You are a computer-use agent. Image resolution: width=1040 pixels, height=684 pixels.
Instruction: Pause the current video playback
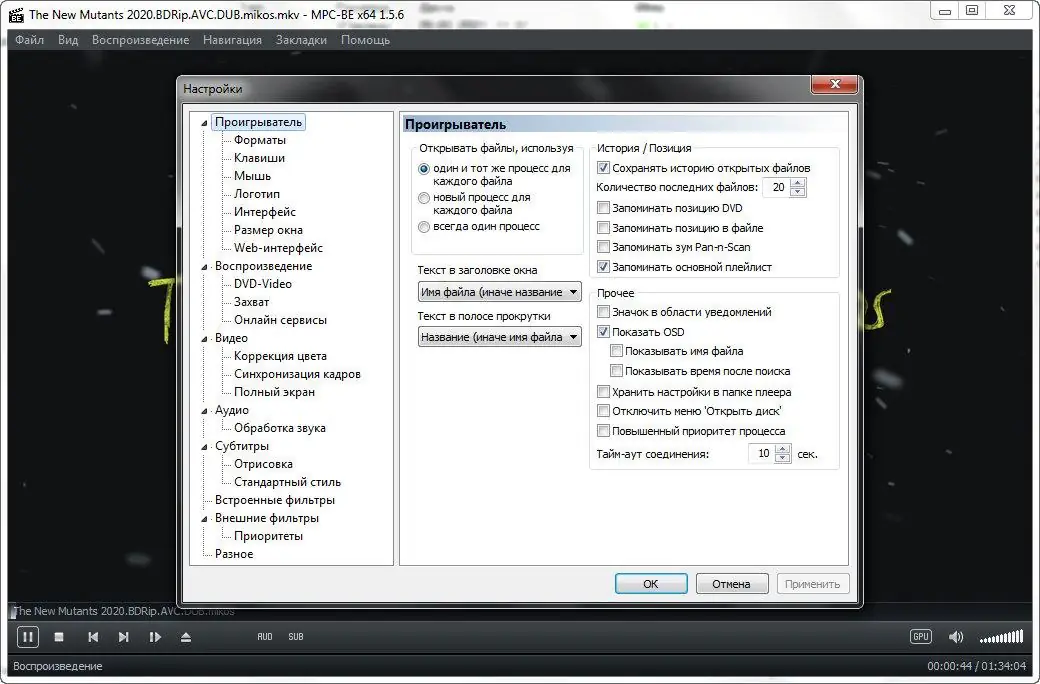point(27,636)
